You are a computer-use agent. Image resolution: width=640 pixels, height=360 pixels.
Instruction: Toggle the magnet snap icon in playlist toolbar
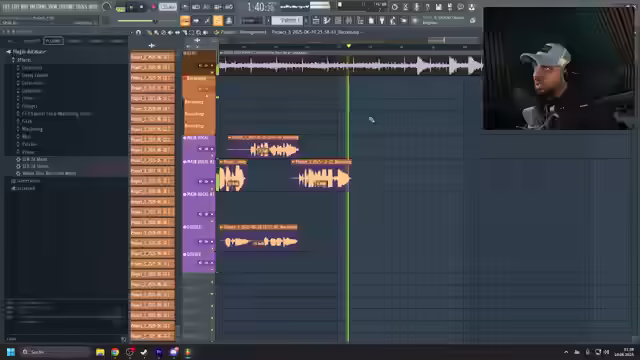pos(138,32)
